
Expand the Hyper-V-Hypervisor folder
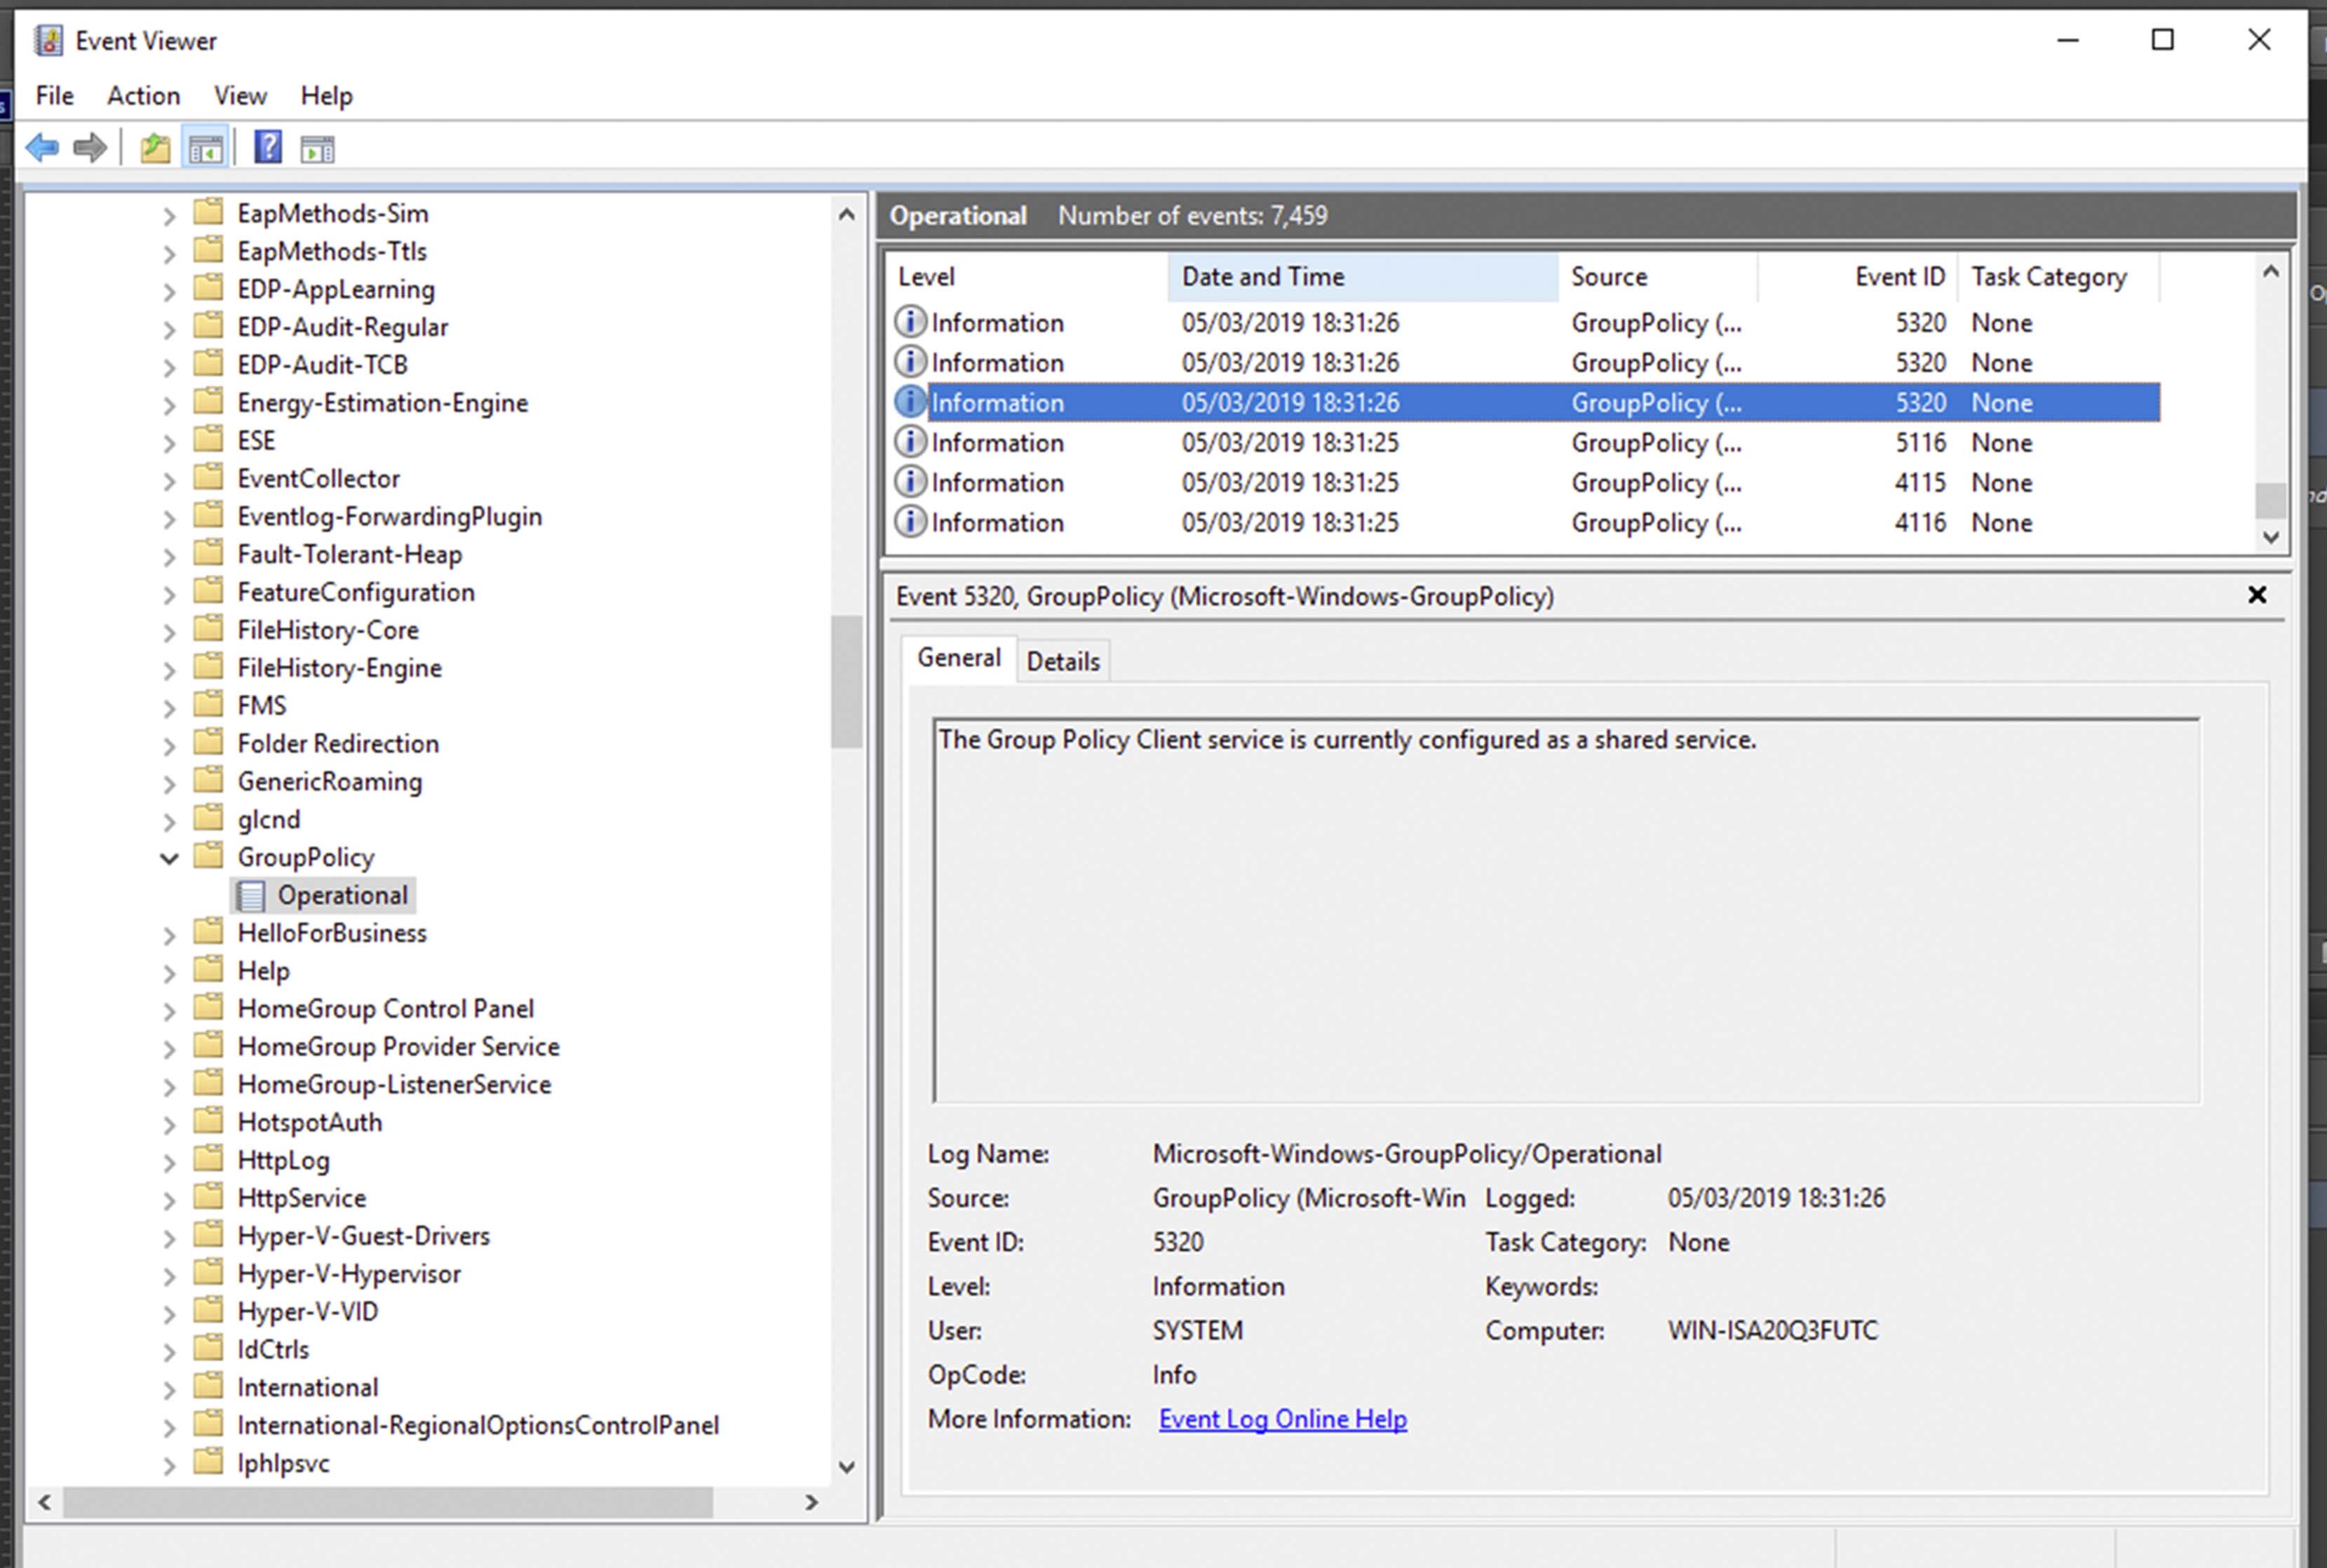(x=169, y=1275)
